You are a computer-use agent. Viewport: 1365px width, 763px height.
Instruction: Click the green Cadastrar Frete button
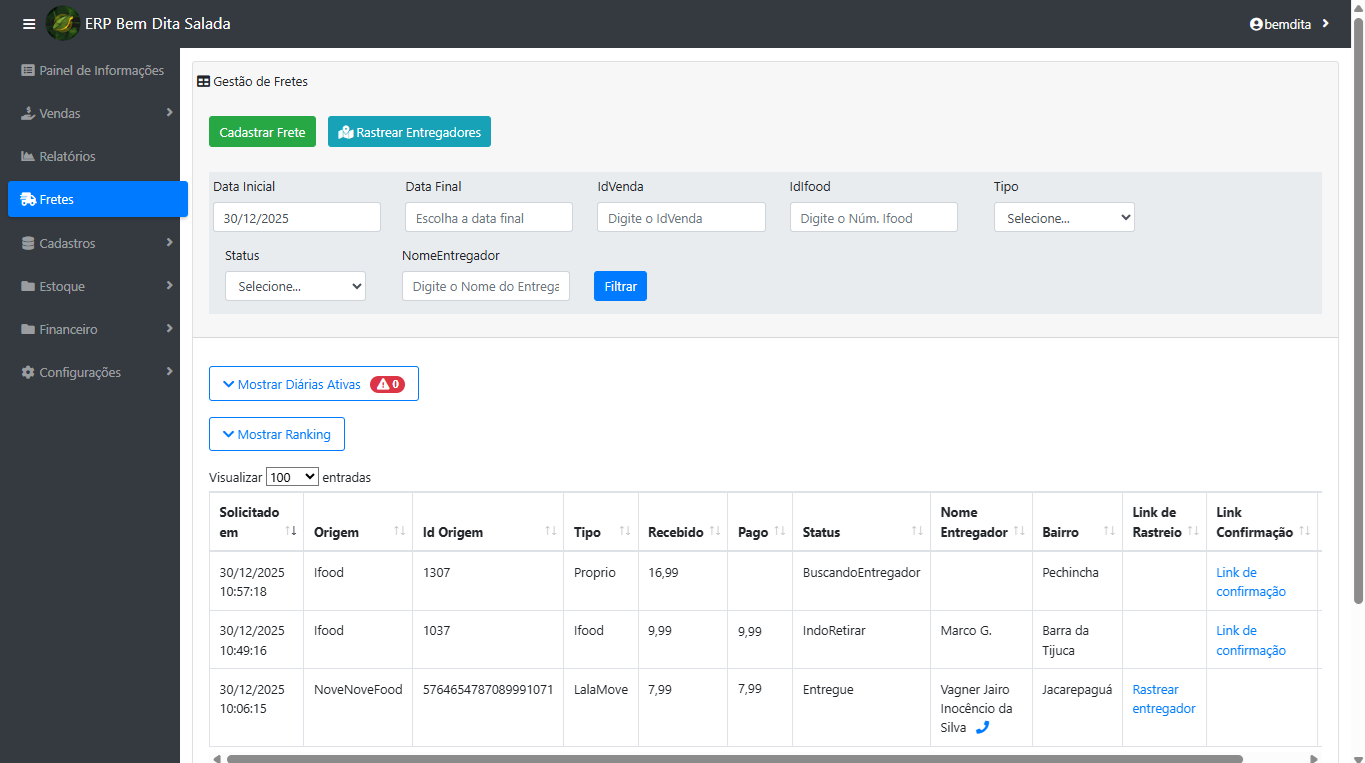click(x=262, y=132)
